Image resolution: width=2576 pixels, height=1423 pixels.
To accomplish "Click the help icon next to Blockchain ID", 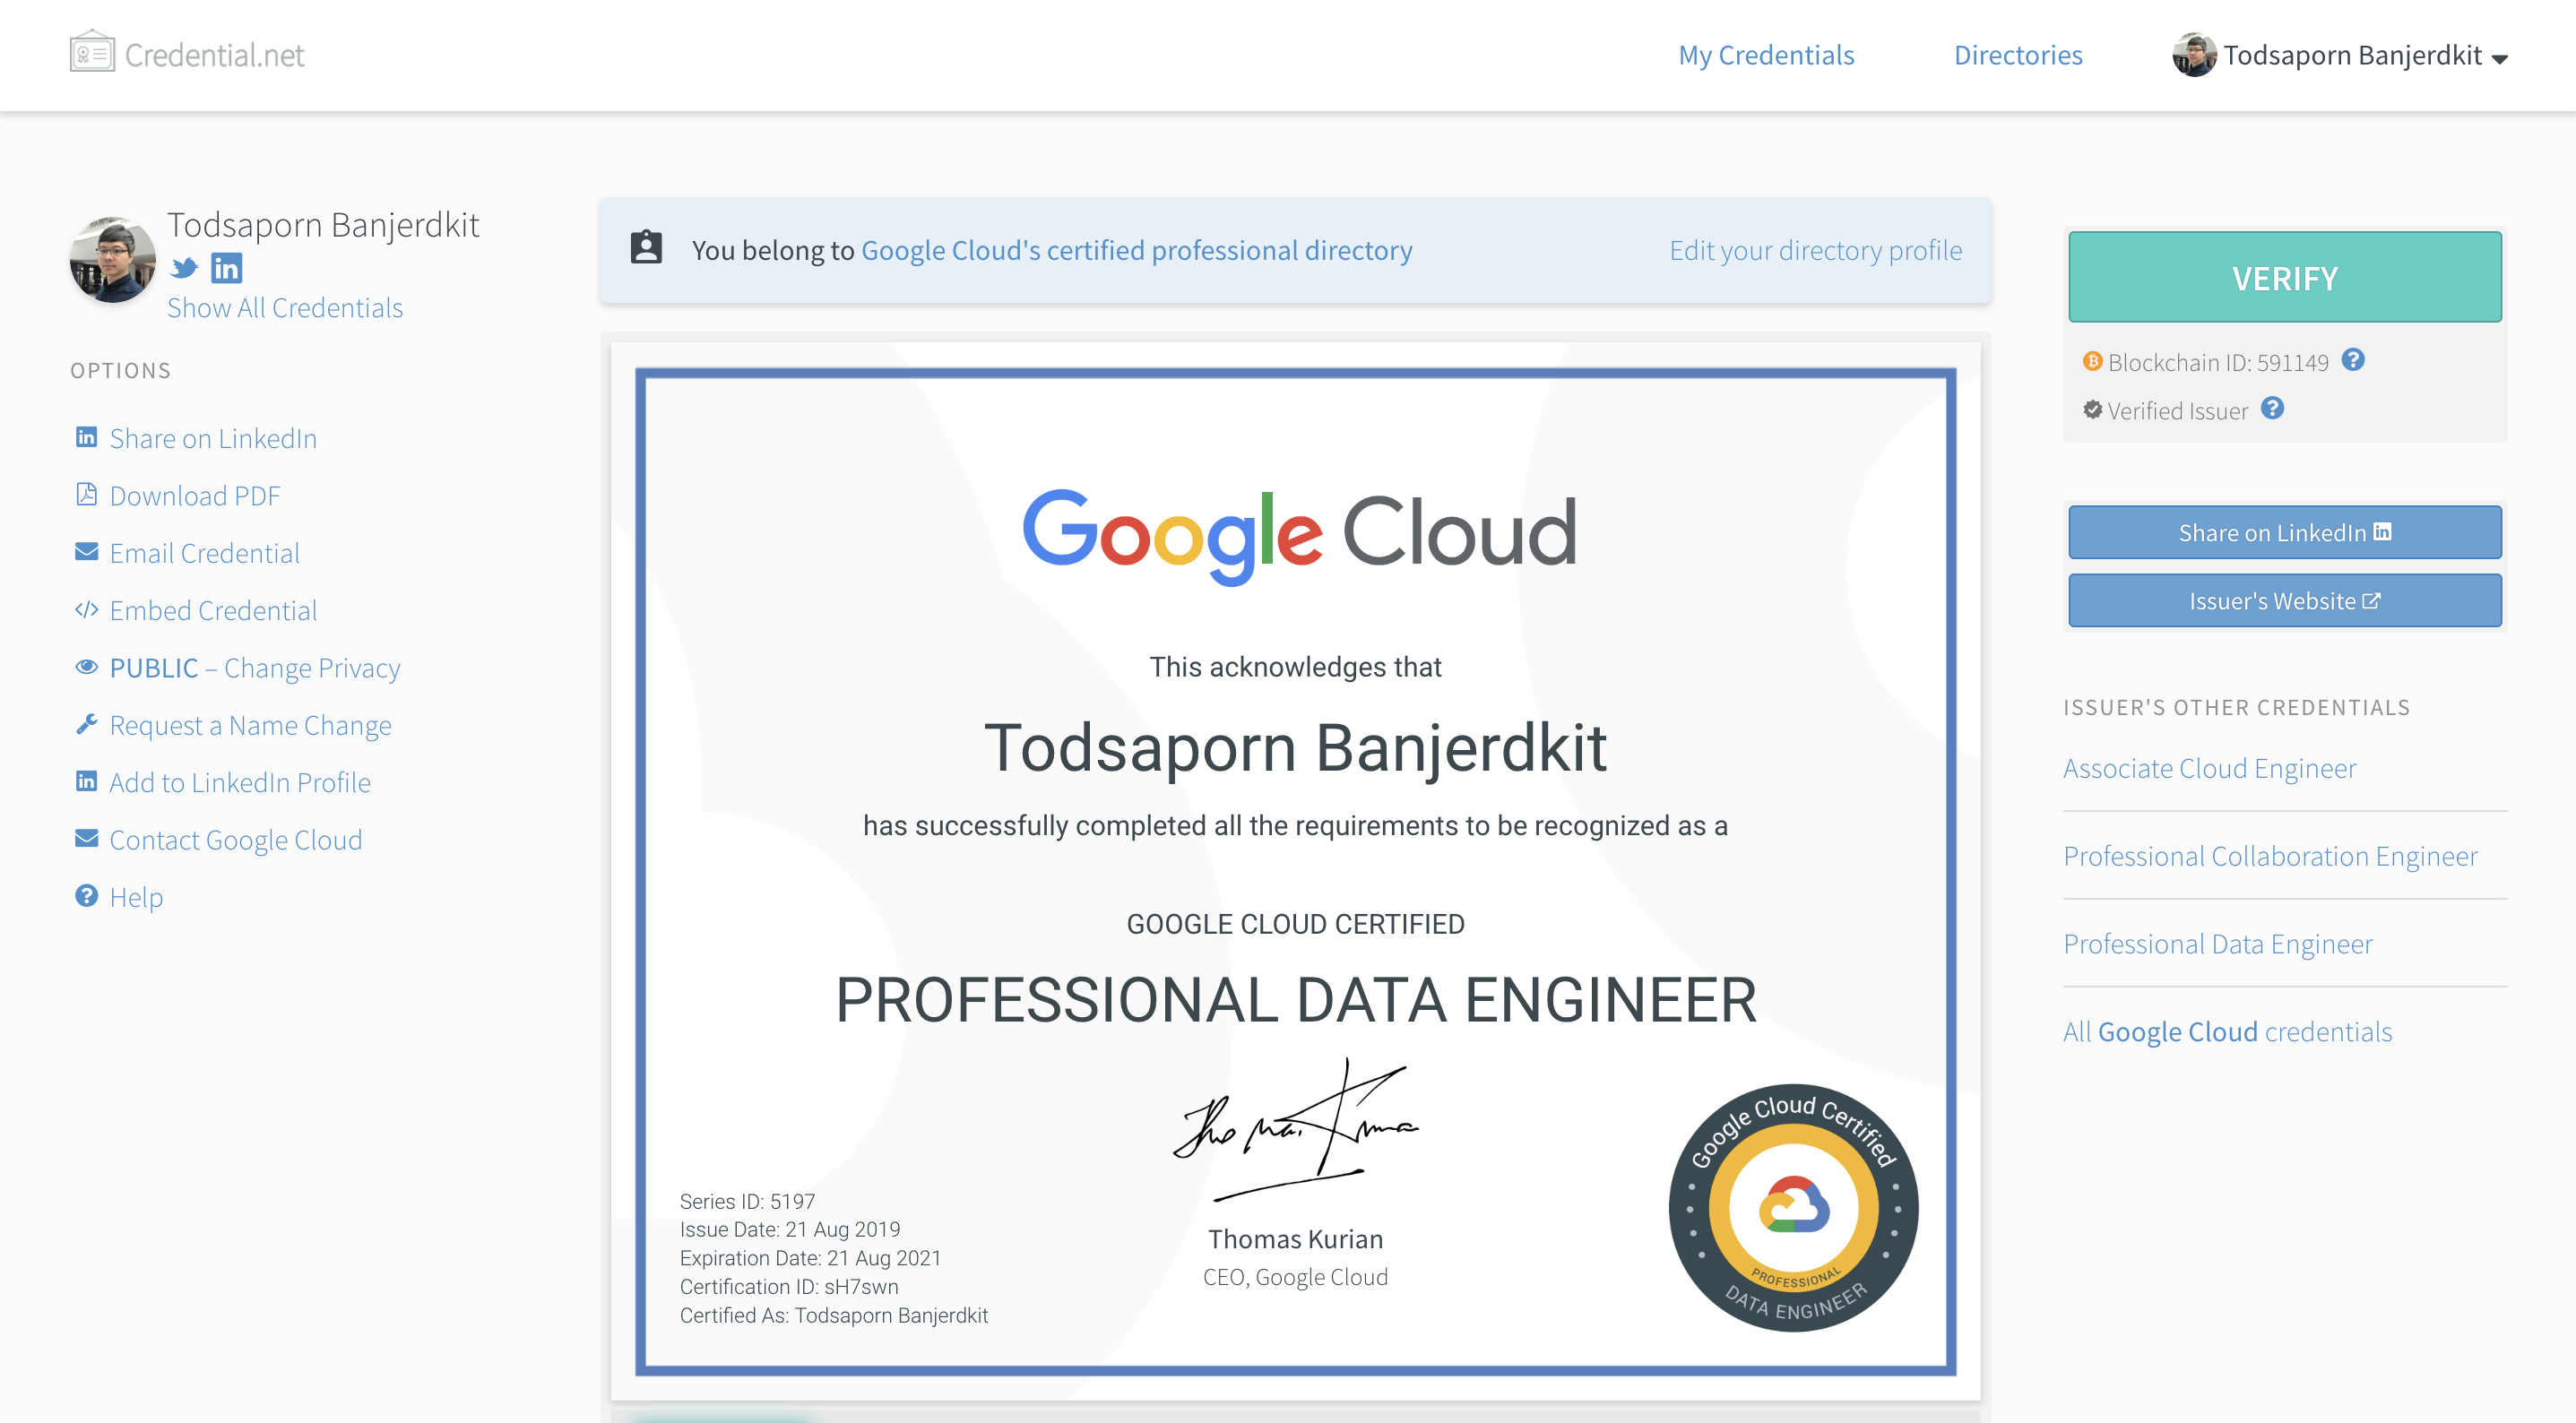I will tap(2353, 360).
